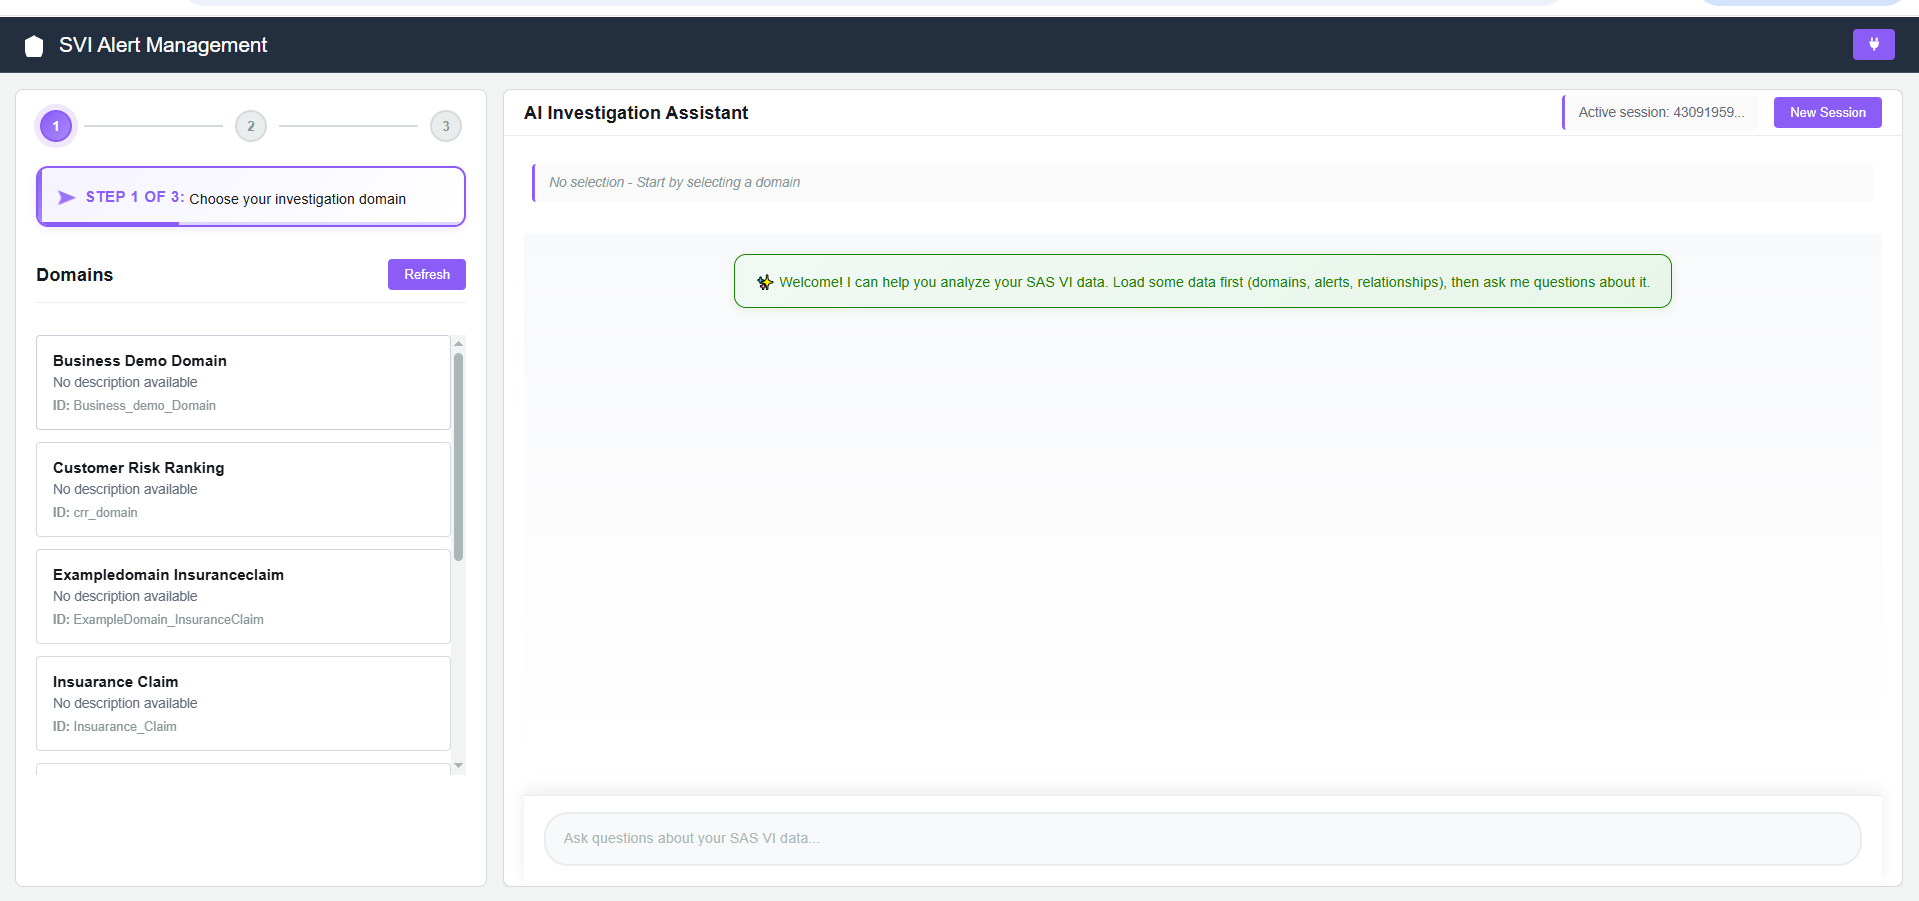
Task: Select the Business Demo Domain card
Action: (242, 382)
